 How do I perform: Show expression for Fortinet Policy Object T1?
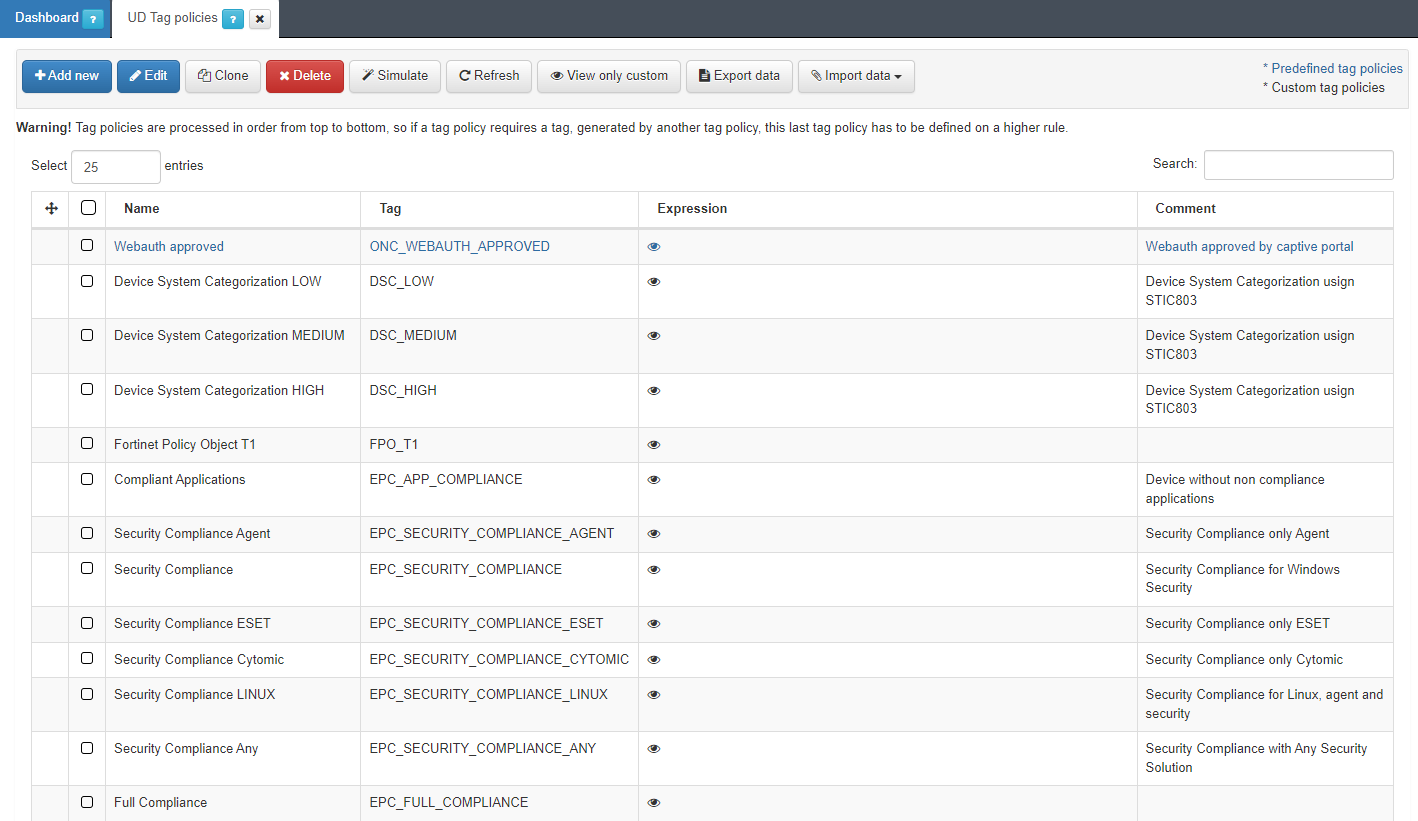(654, 445)
